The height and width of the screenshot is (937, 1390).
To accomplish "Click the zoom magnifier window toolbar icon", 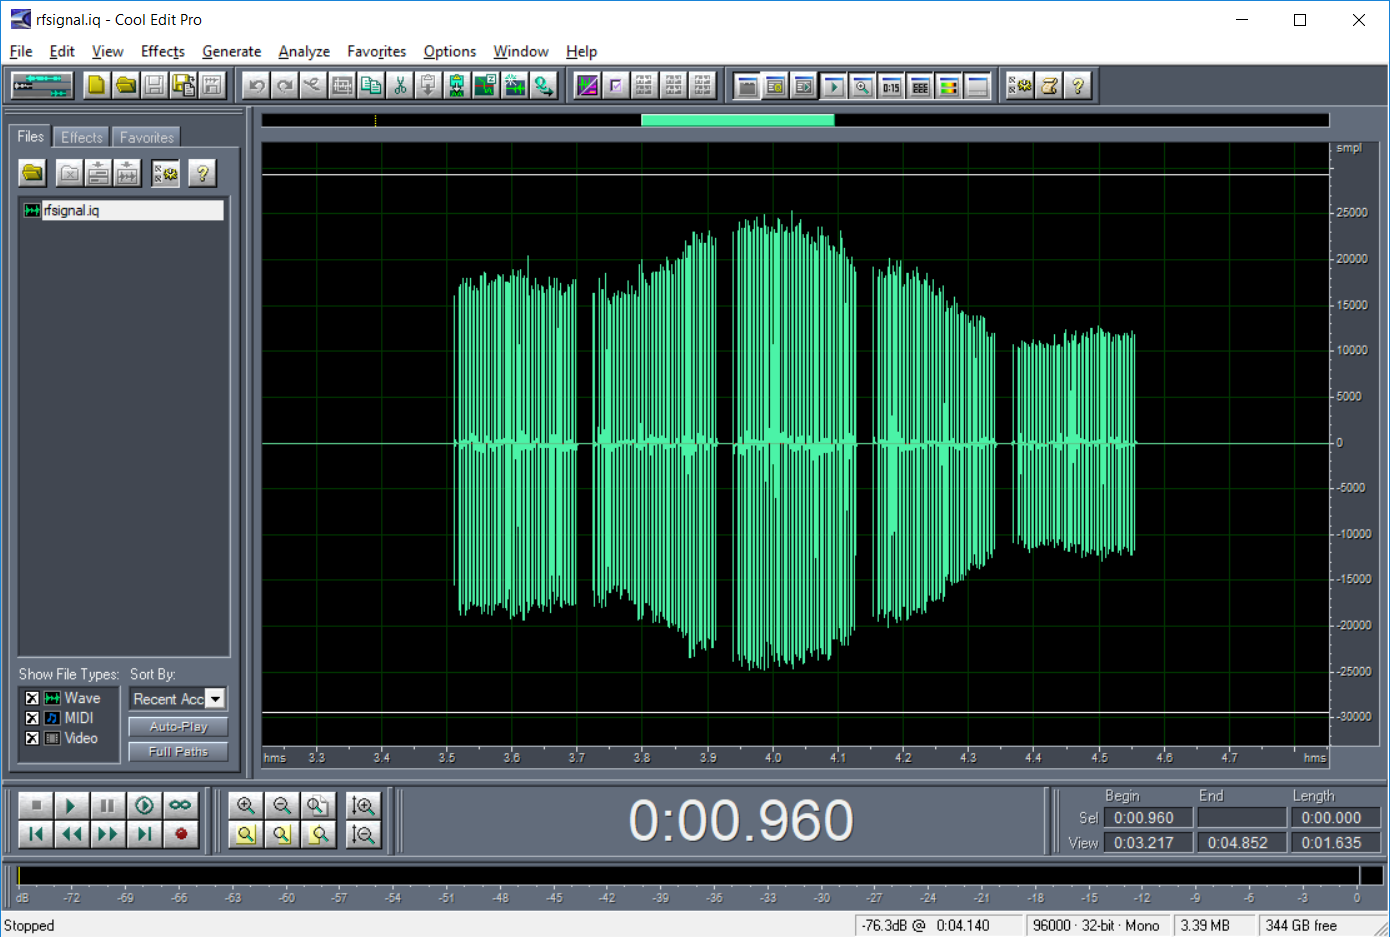I will click(861, 85).
